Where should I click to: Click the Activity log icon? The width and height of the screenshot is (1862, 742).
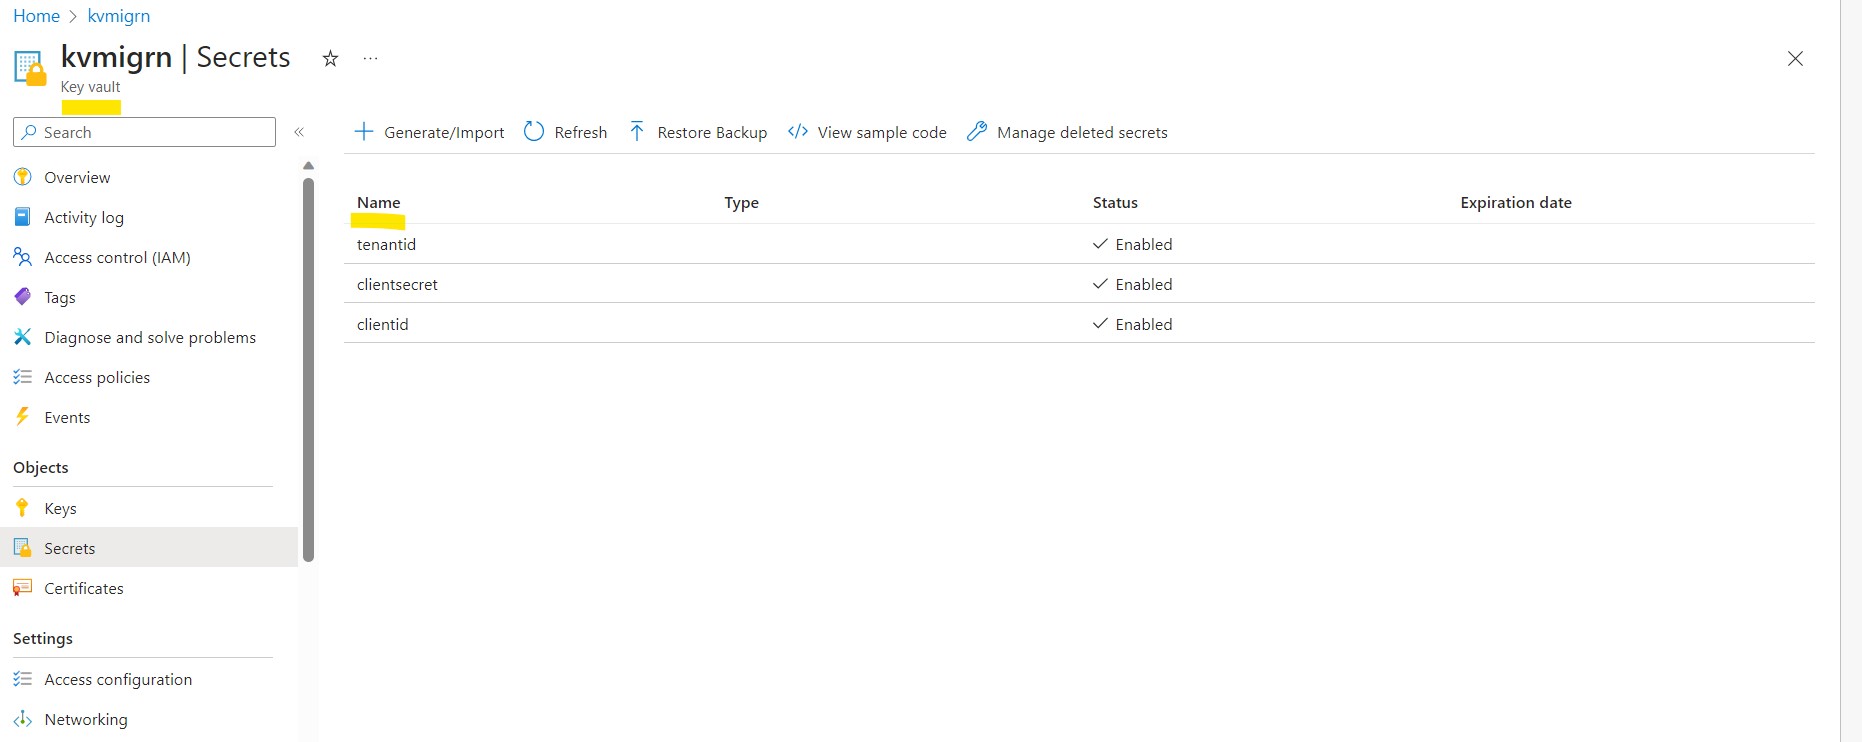coord(22,217)
